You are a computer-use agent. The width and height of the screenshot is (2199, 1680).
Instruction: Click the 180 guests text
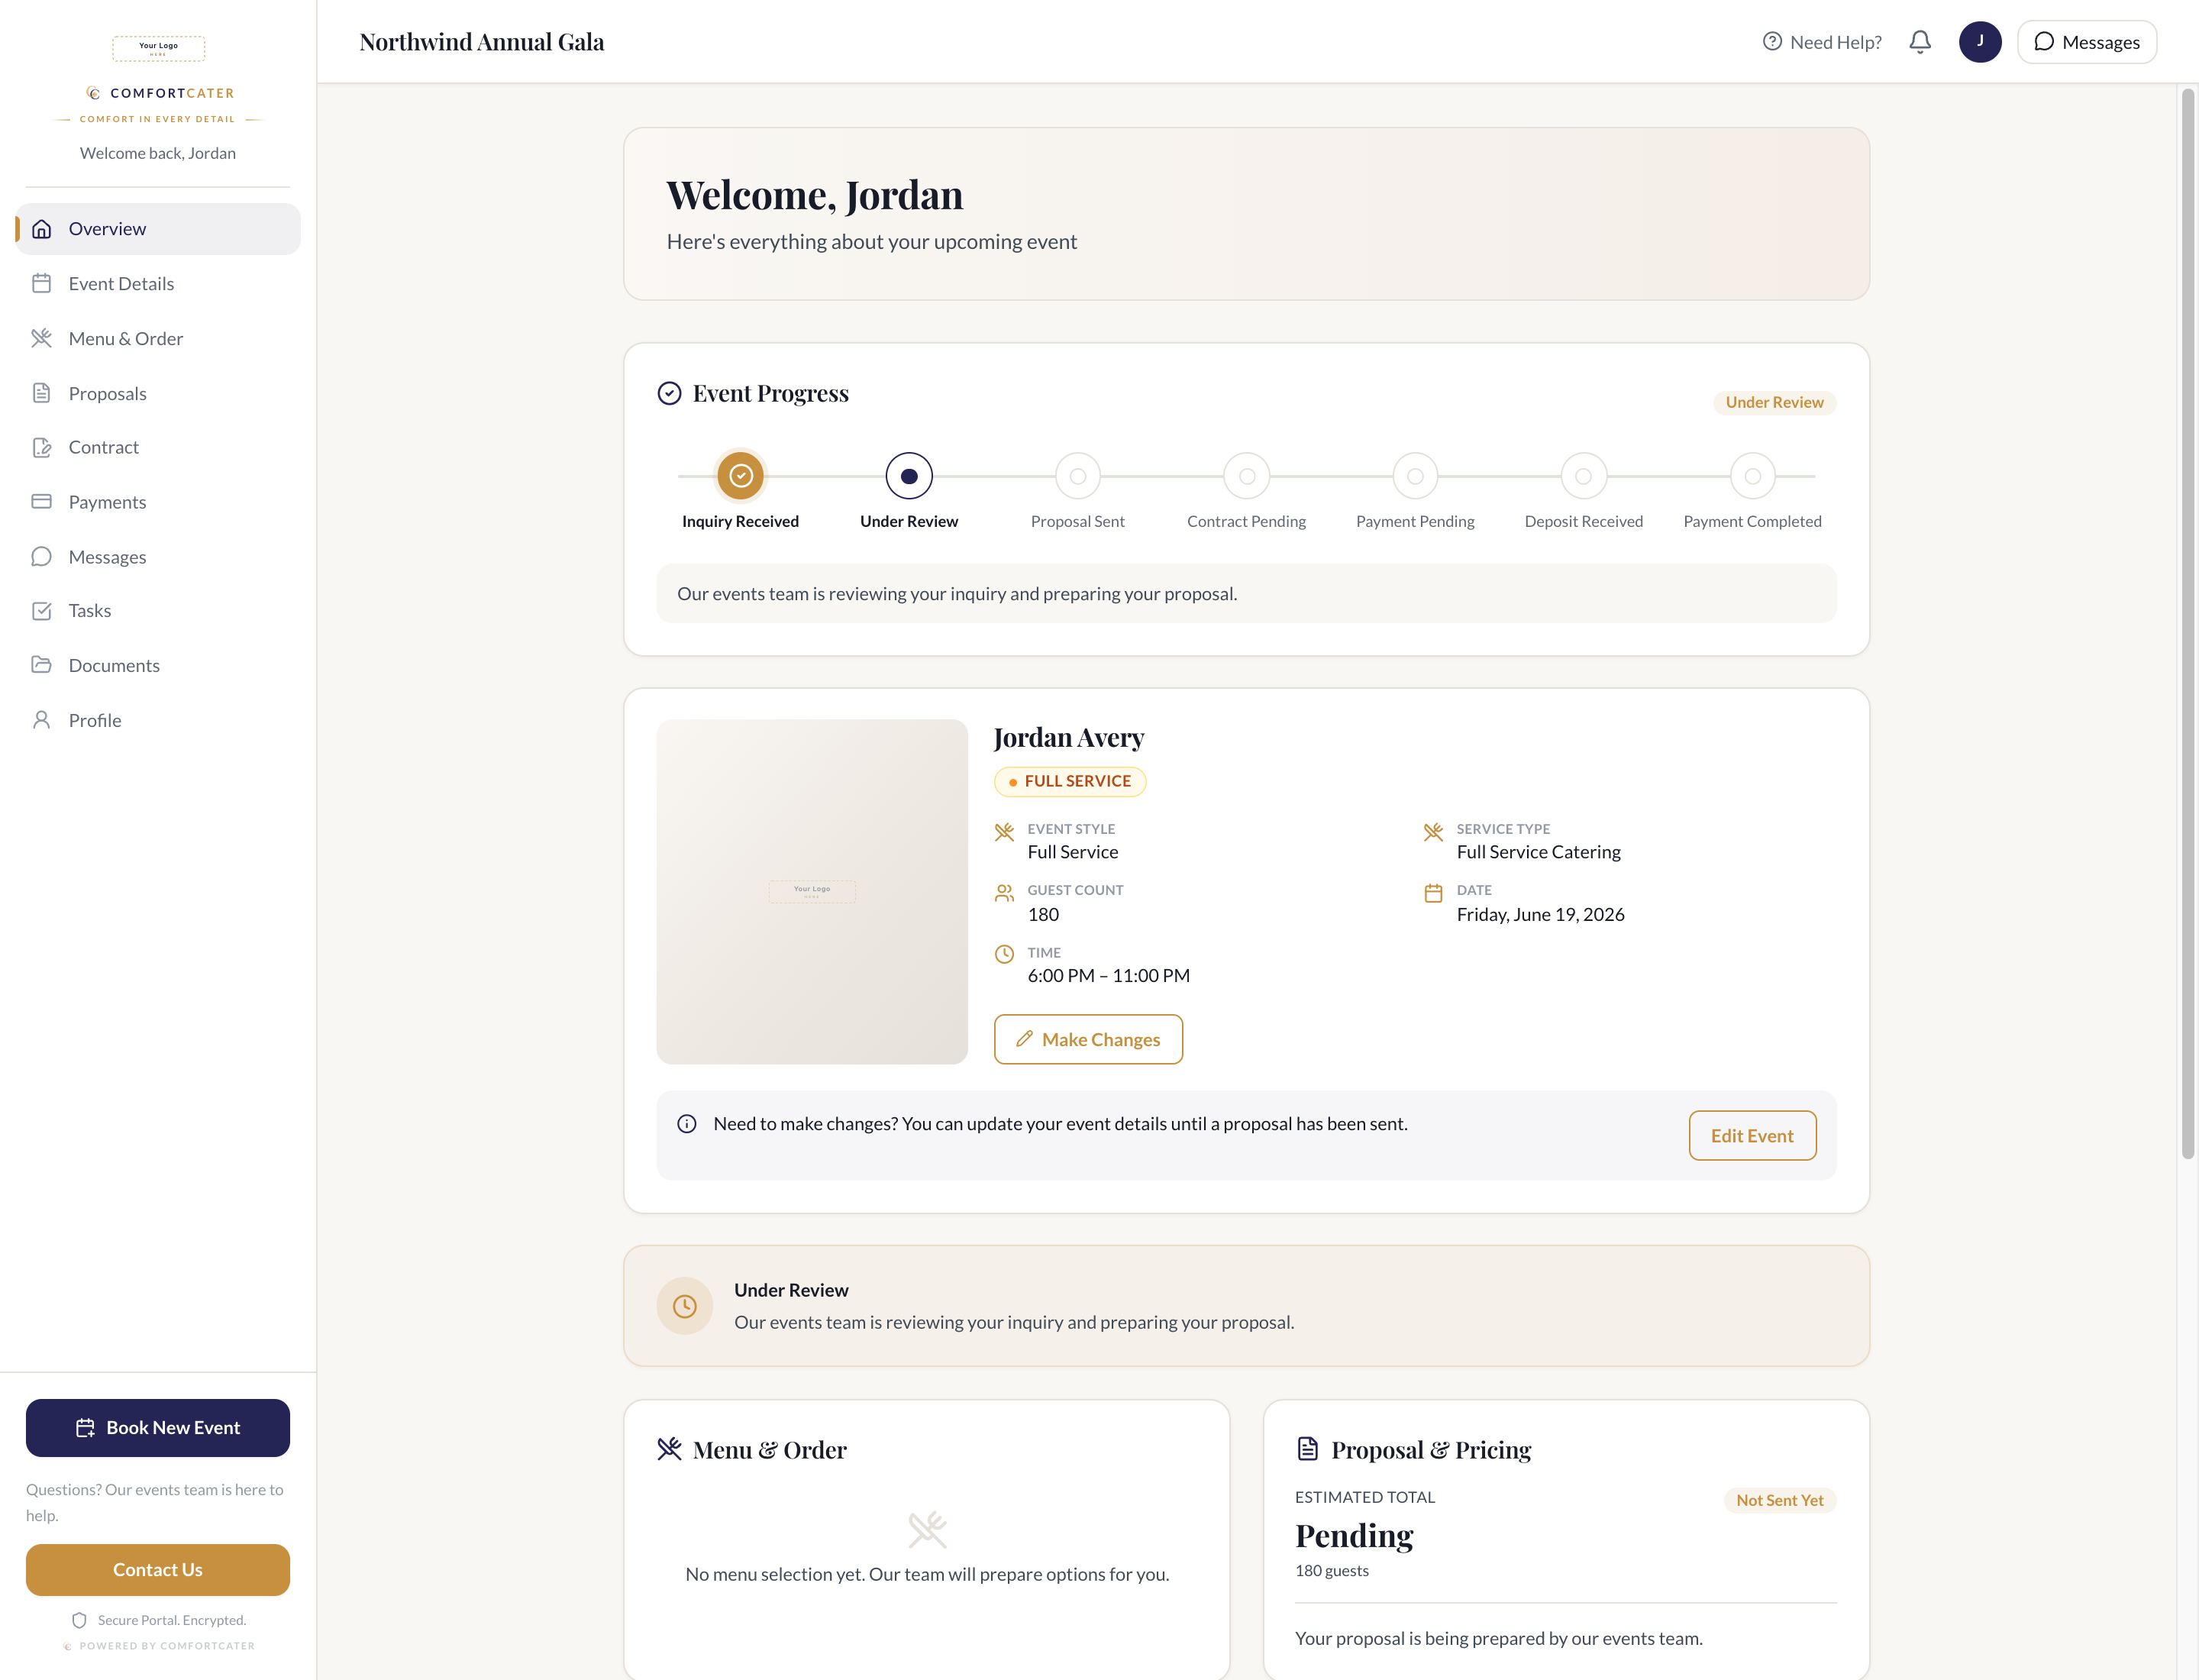click(x=1332, y=1570)
